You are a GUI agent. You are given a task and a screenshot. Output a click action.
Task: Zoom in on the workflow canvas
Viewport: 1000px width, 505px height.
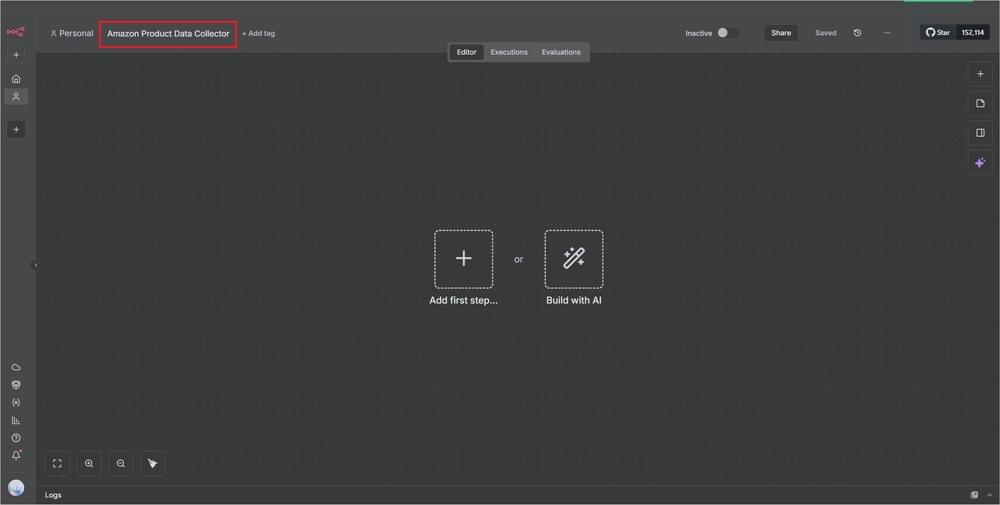point(89,463)
